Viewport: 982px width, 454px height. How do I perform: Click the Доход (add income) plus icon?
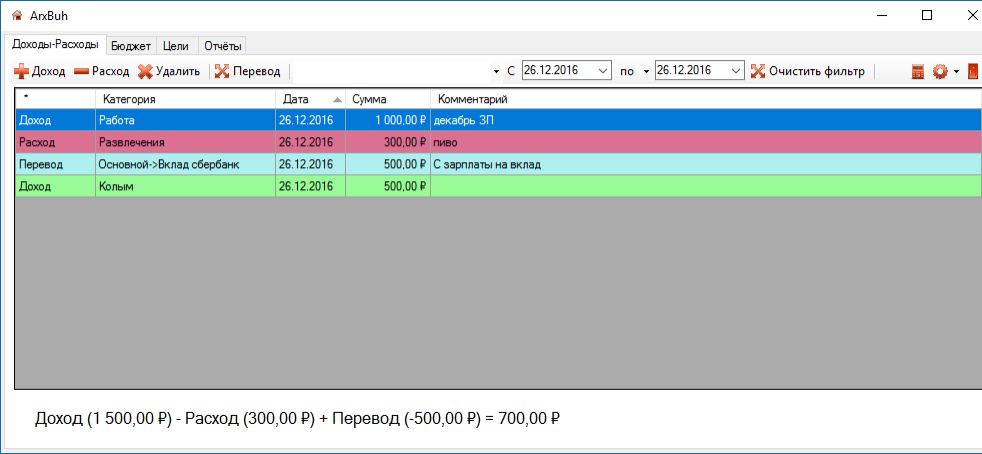pyautogui.click(x=21, y=72)
